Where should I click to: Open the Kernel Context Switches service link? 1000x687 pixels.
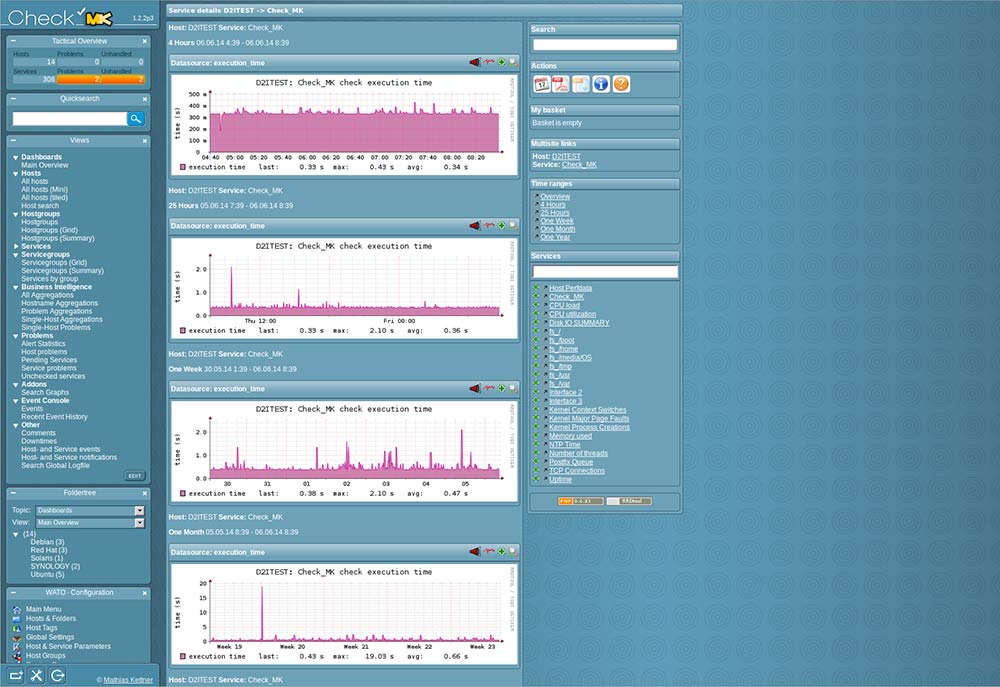(587, 410)
